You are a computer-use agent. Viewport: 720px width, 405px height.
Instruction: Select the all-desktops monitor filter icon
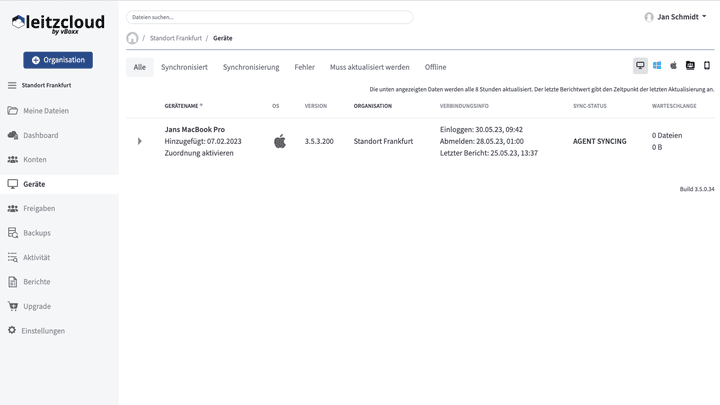pos(640,66)
